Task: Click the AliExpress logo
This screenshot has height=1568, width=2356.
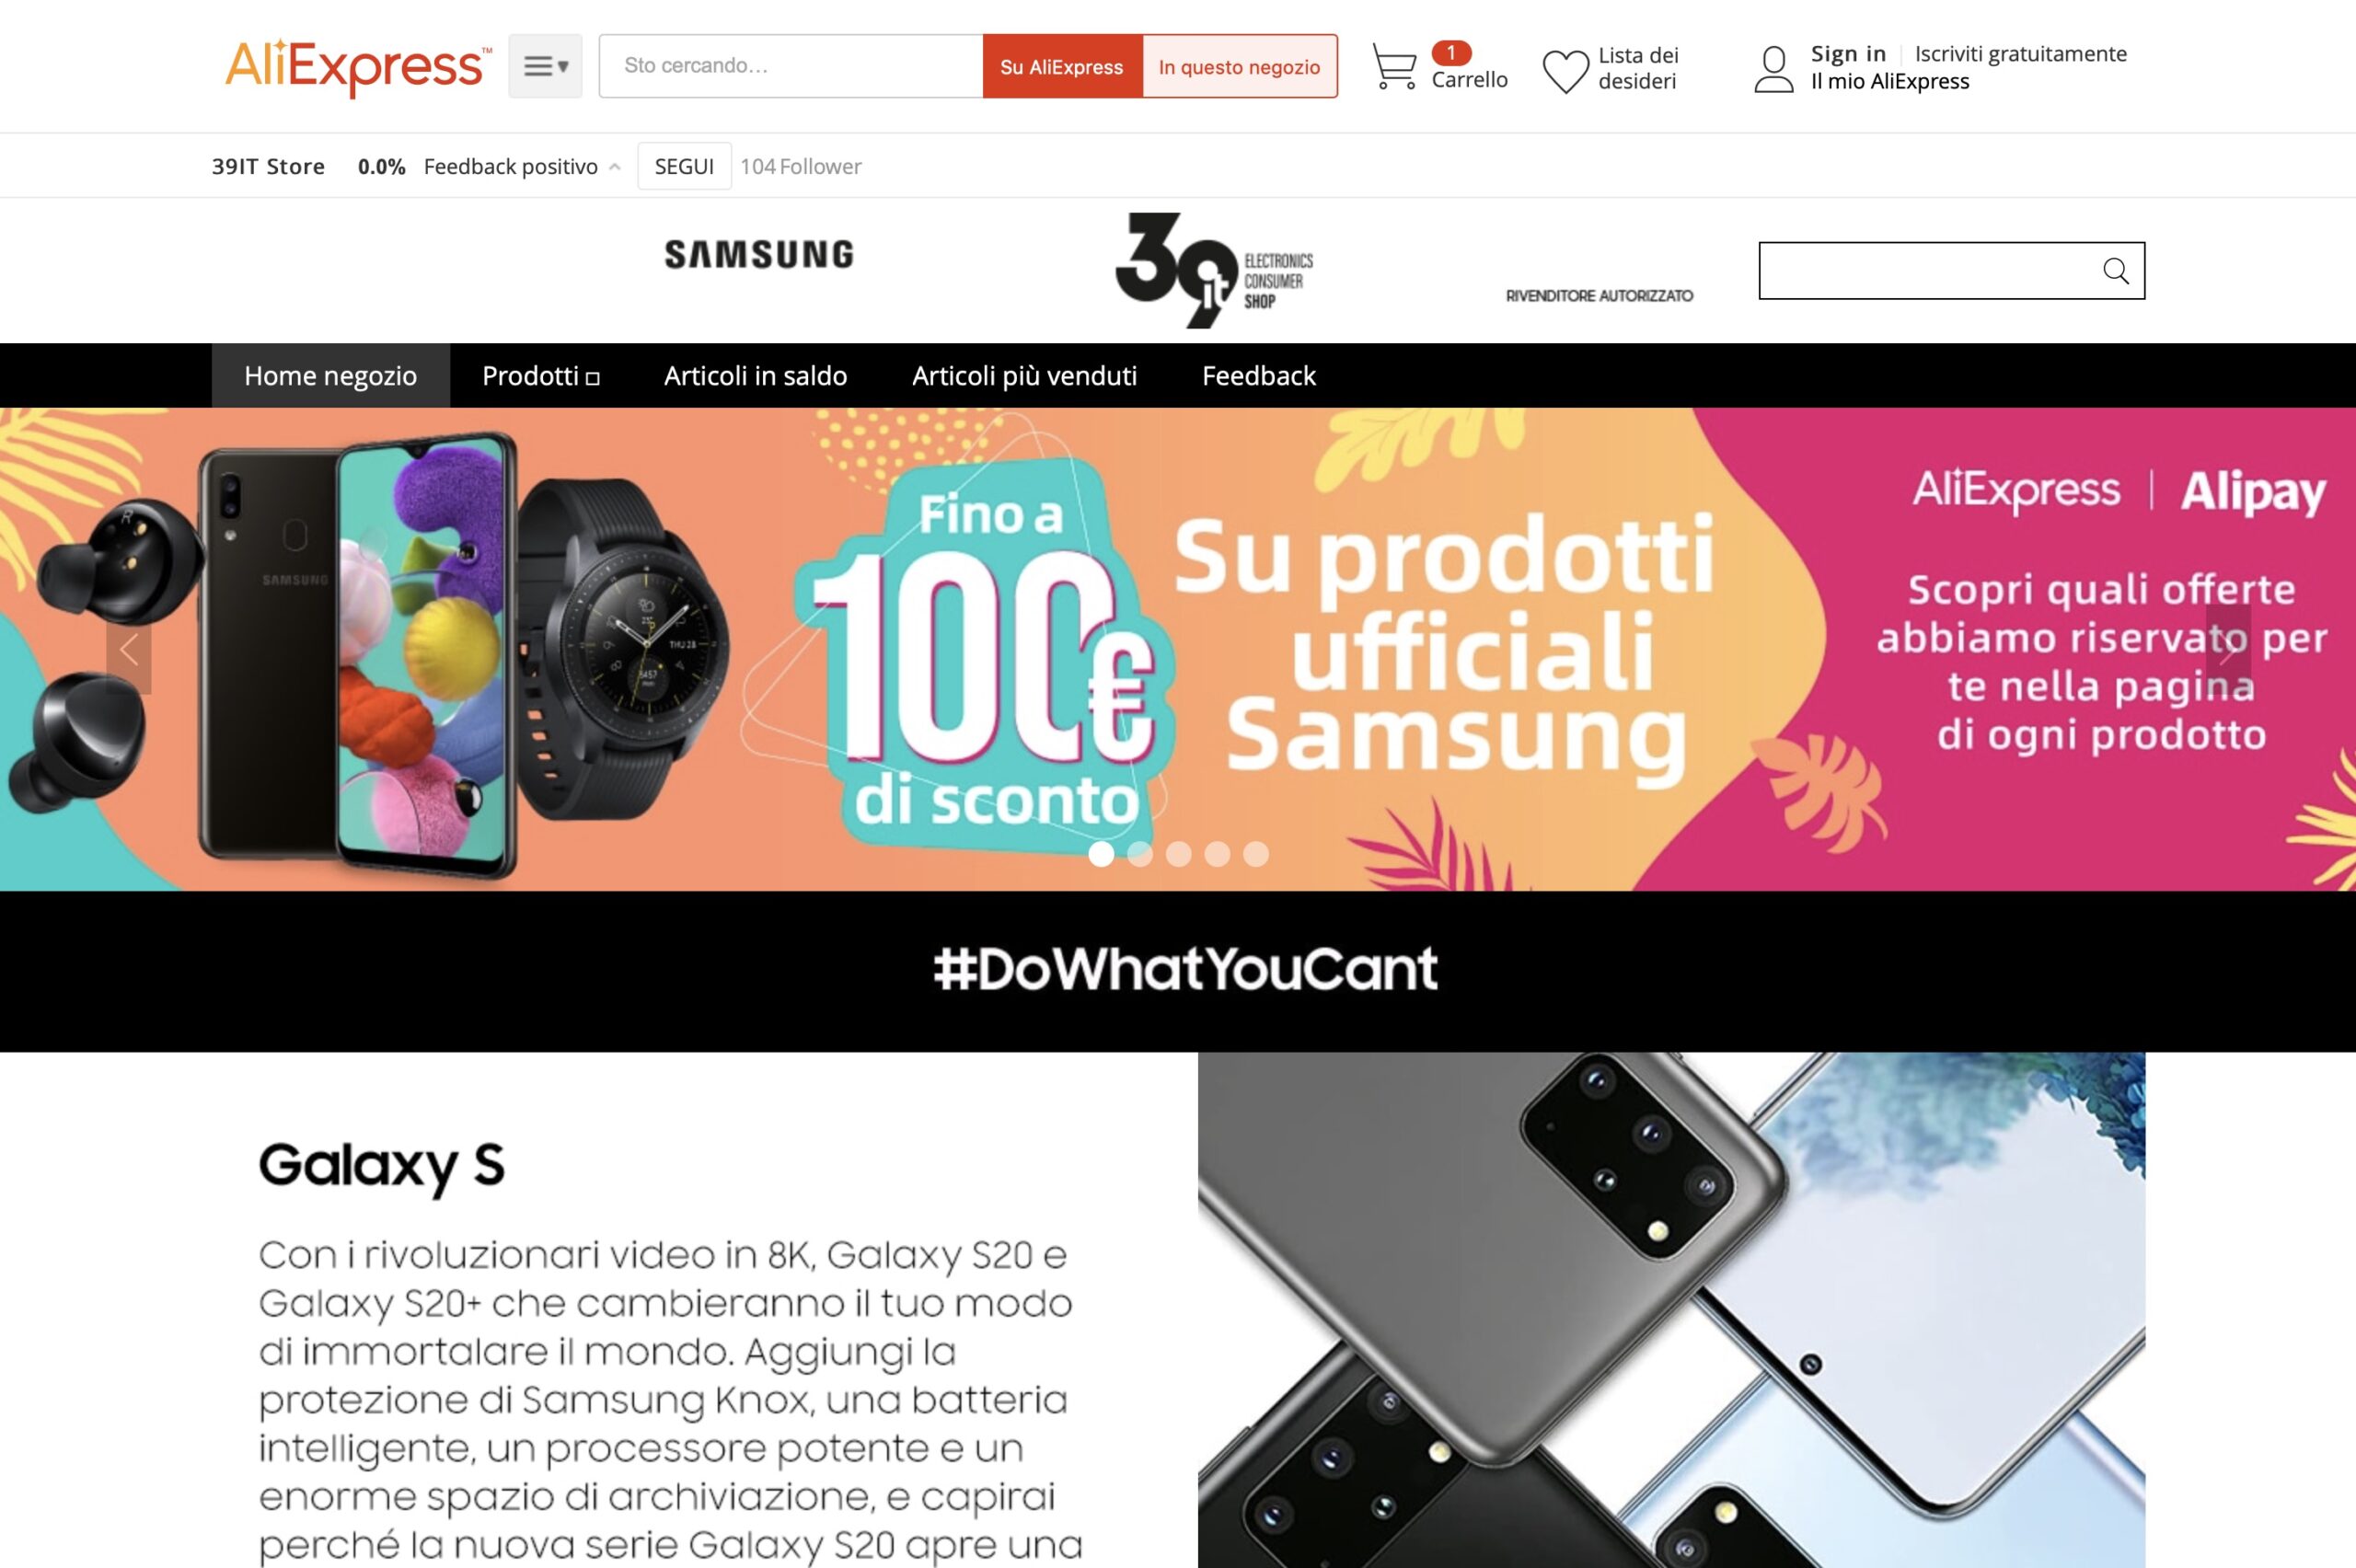Action: (x=358, y=67)
